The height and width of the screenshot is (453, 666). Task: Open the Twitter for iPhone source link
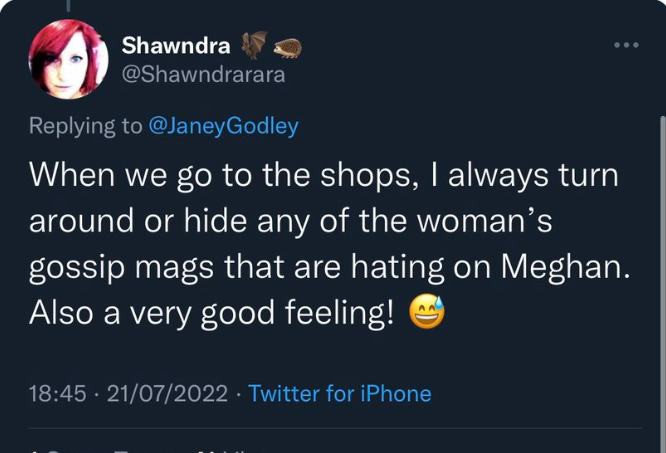pyautogui.click(x=340, y=393)
